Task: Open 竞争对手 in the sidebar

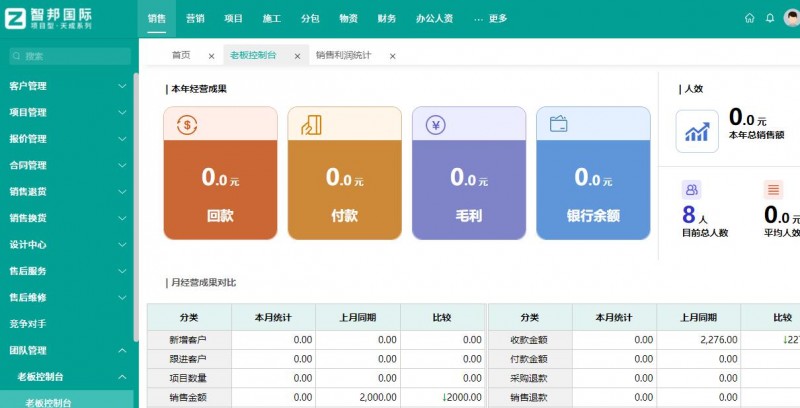Action: (x=28, y=324)
